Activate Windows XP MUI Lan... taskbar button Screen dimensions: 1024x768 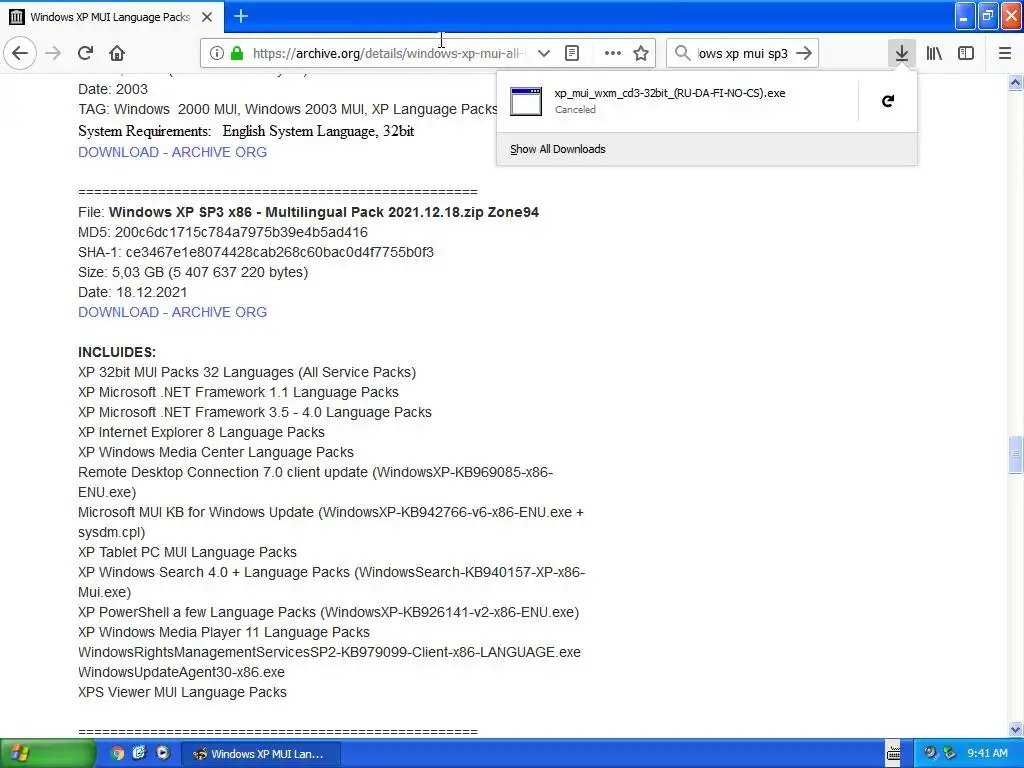261,754
